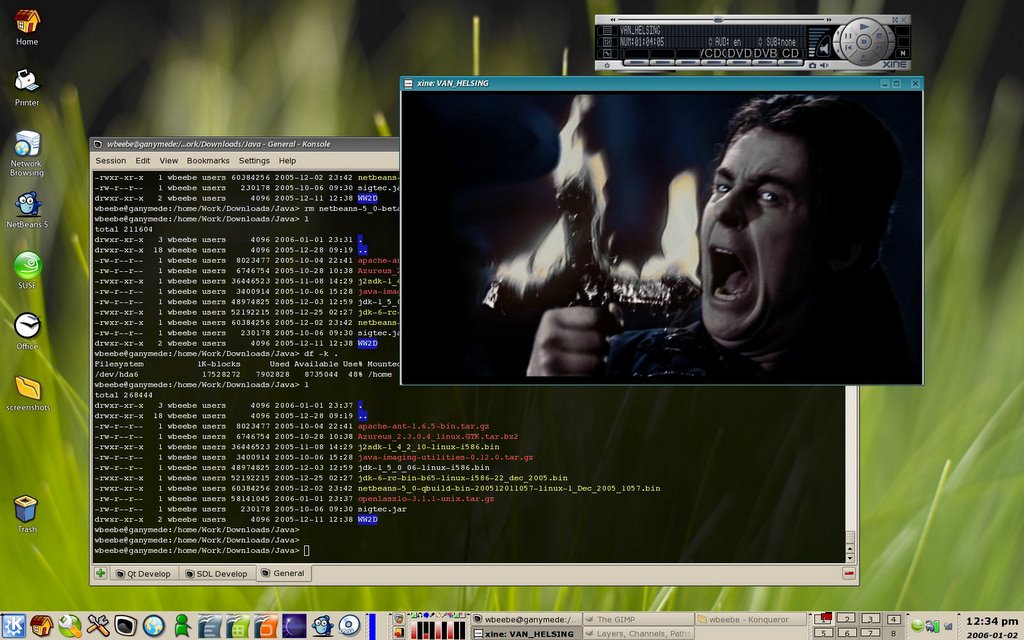Viewport: 1024px width, 640px height.
Task: Open the xine playlist editor button
Action: tap(607, 31)
